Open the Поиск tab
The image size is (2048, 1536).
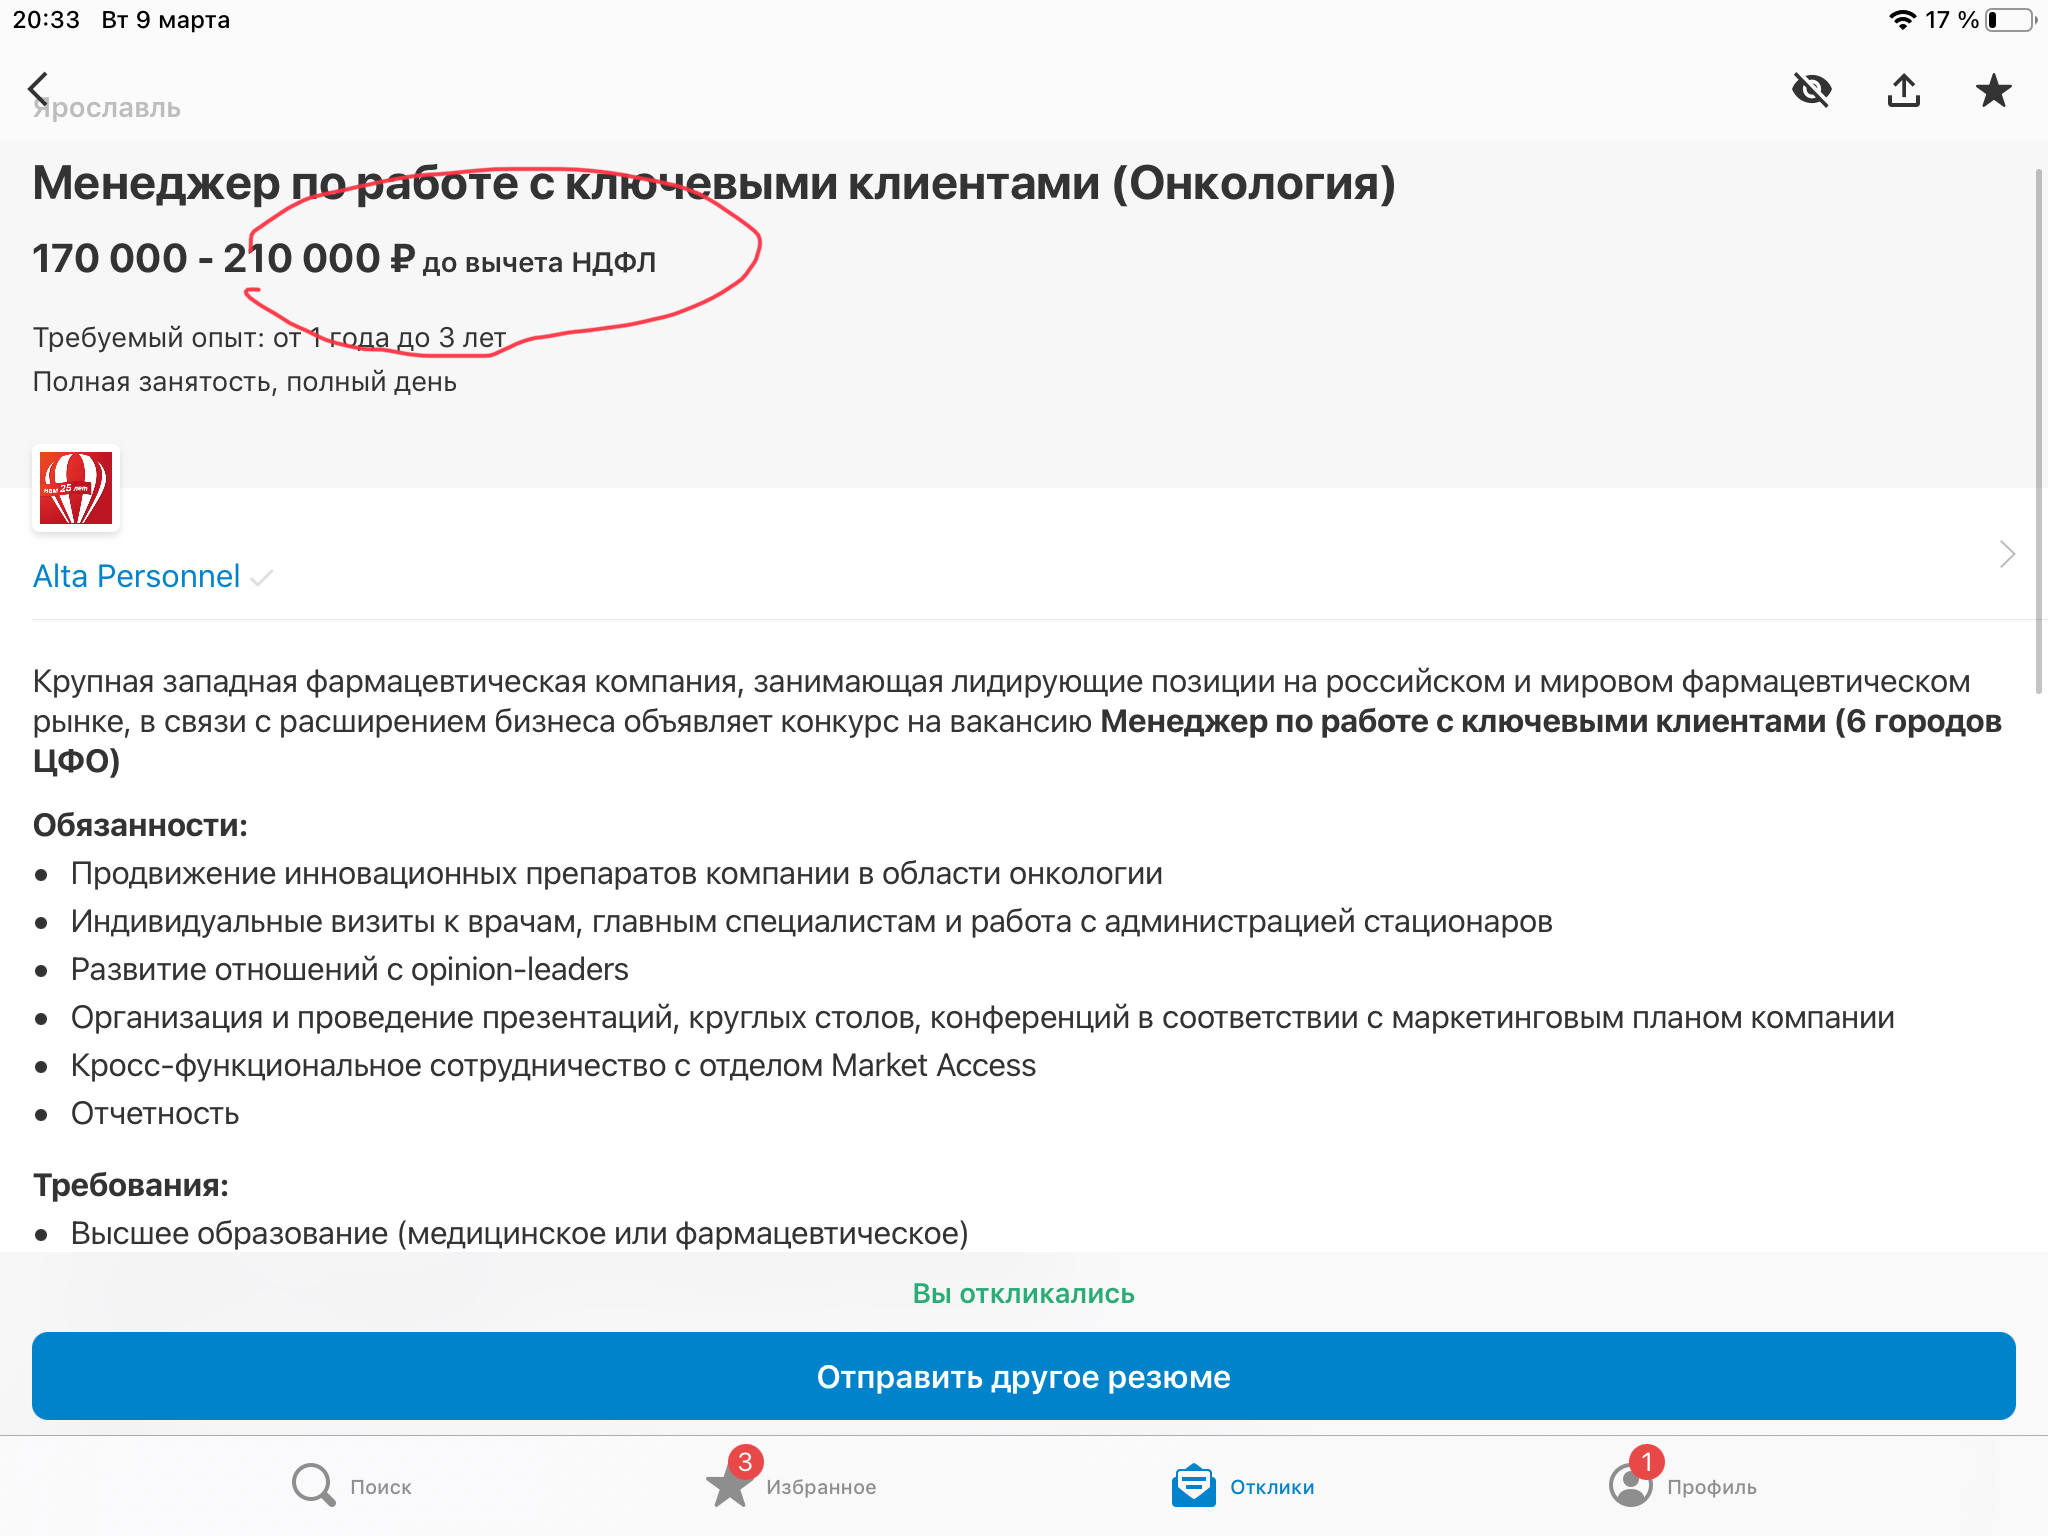point(351,1486)
